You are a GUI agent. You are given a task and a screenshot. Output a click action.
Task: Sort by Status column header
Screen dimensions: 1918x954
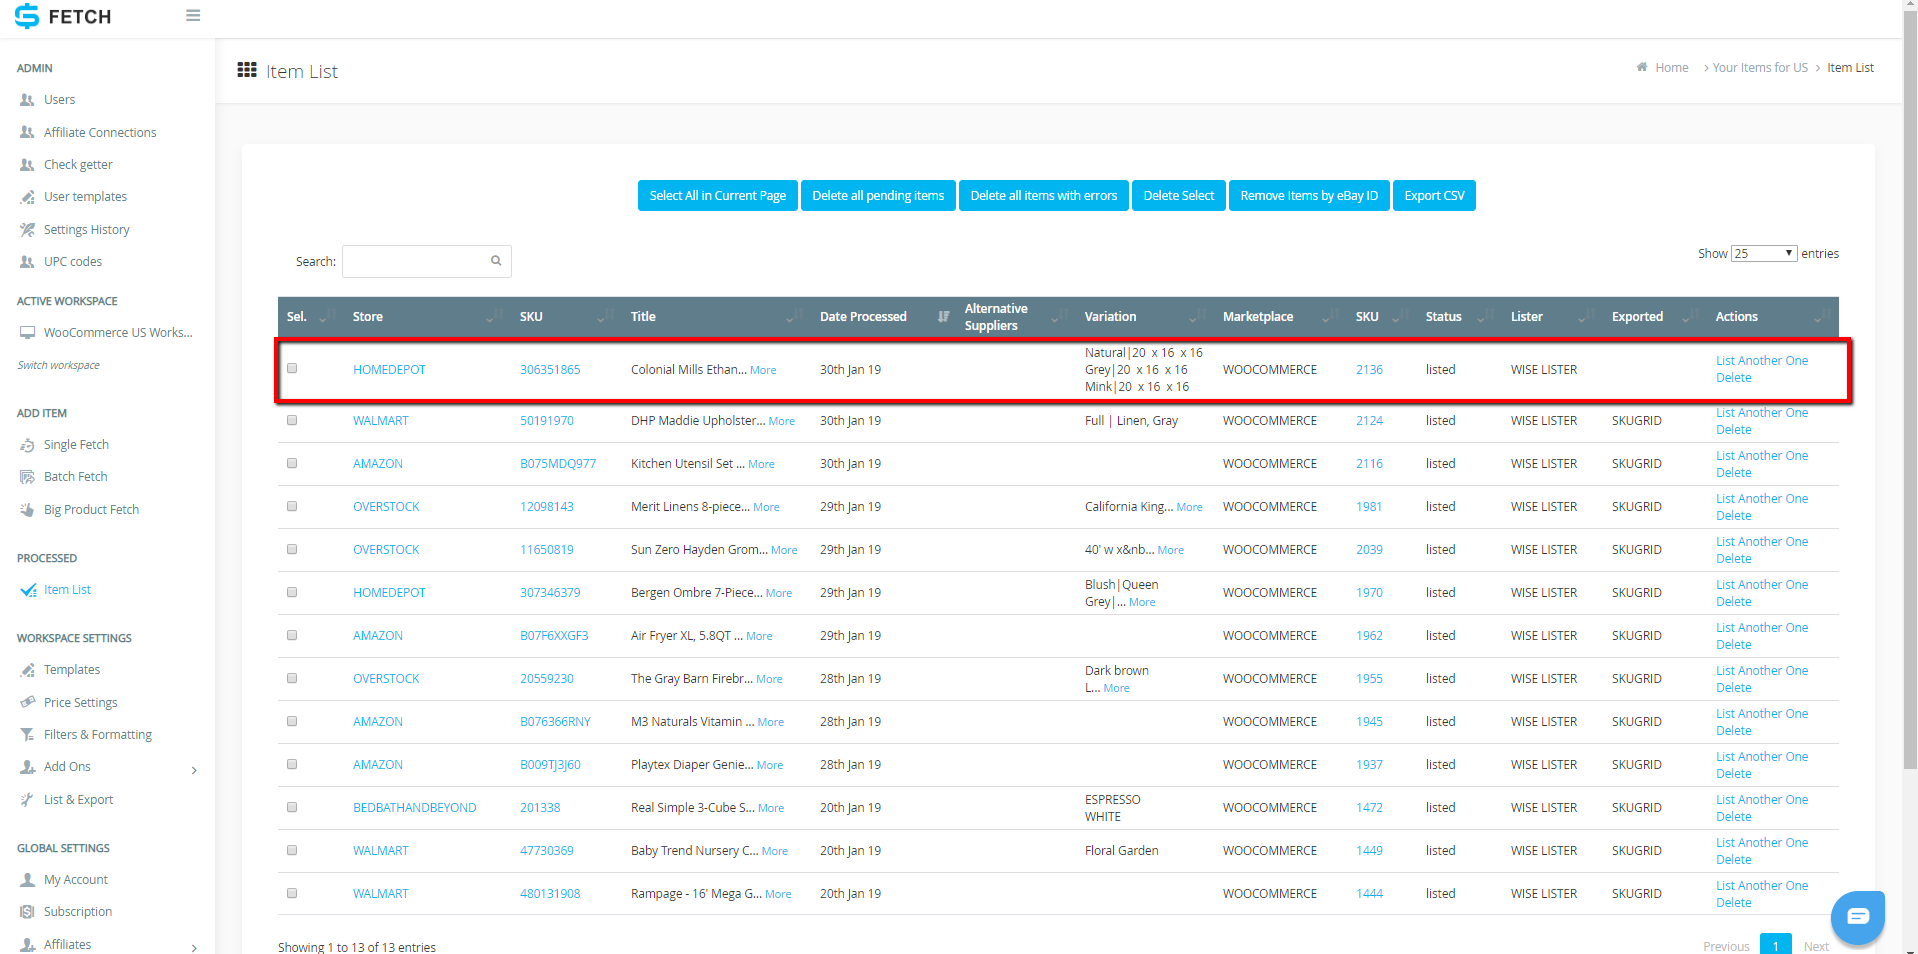(1458, 317)
